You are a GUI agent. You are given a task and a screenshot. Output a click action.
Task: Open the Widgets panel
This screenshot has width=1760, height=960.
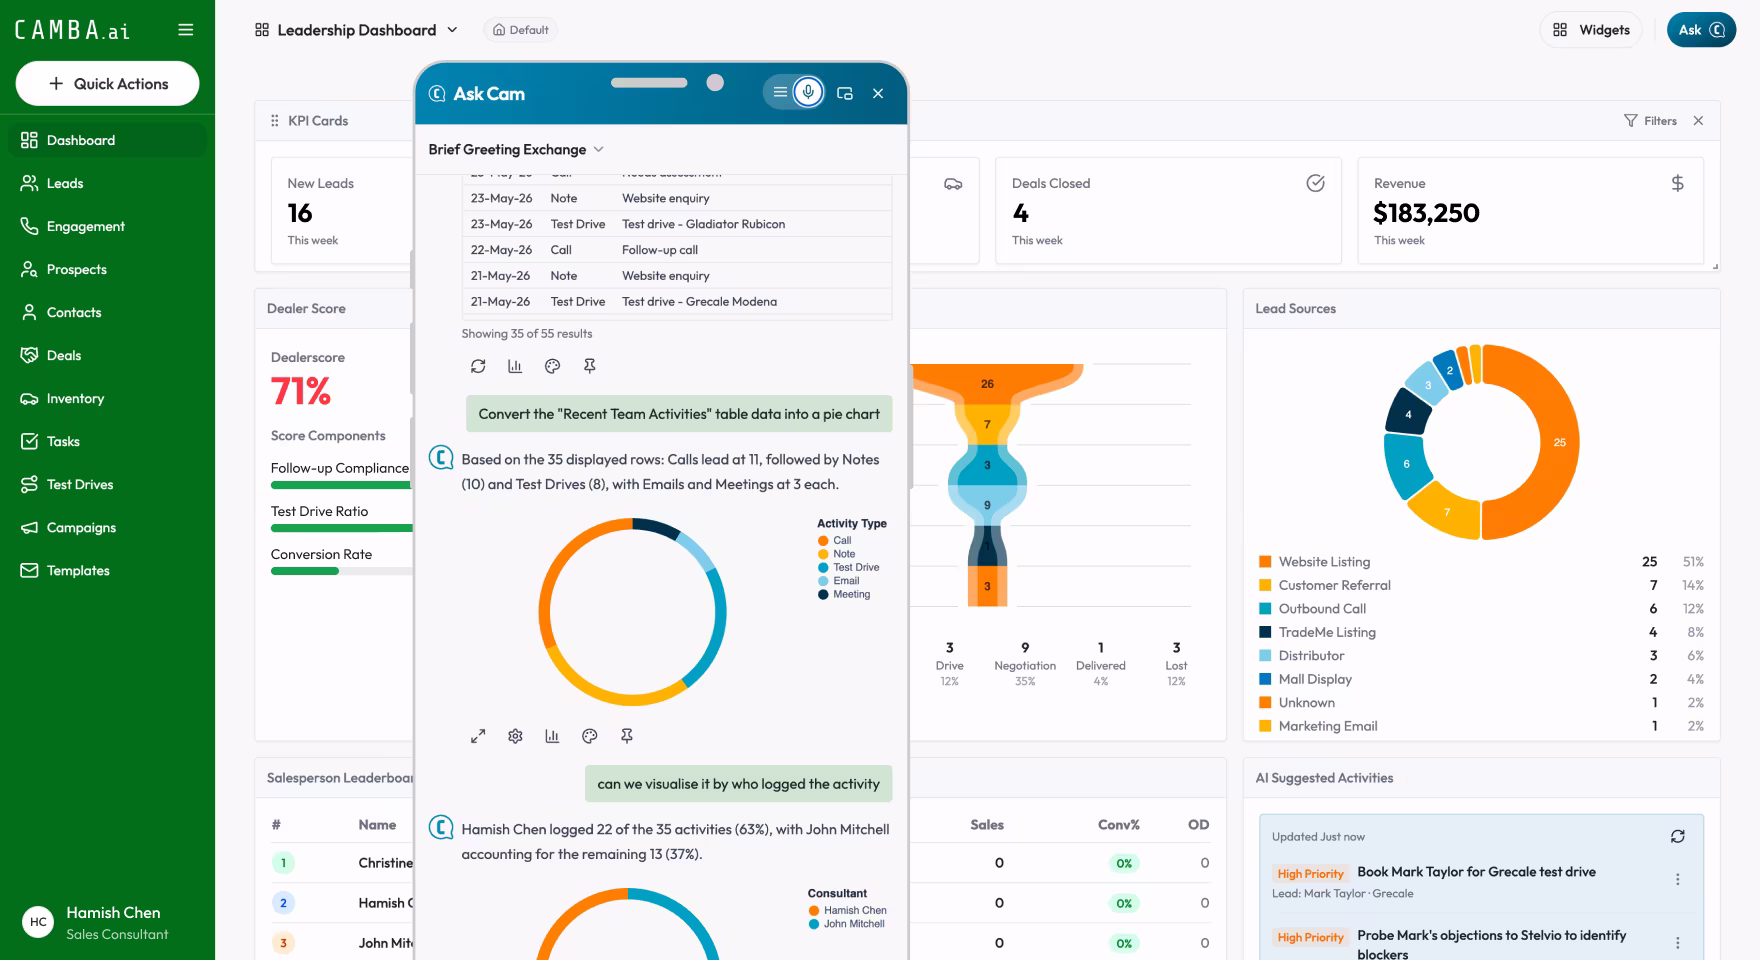[x=1591, y=30]
